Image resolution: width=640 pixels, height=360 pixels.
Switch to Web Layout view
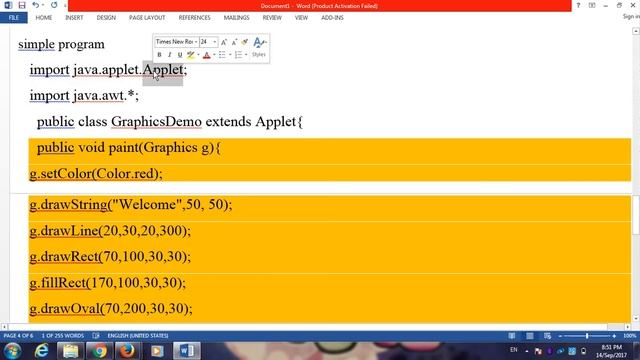pyautogui.click(x=547, y=336)
